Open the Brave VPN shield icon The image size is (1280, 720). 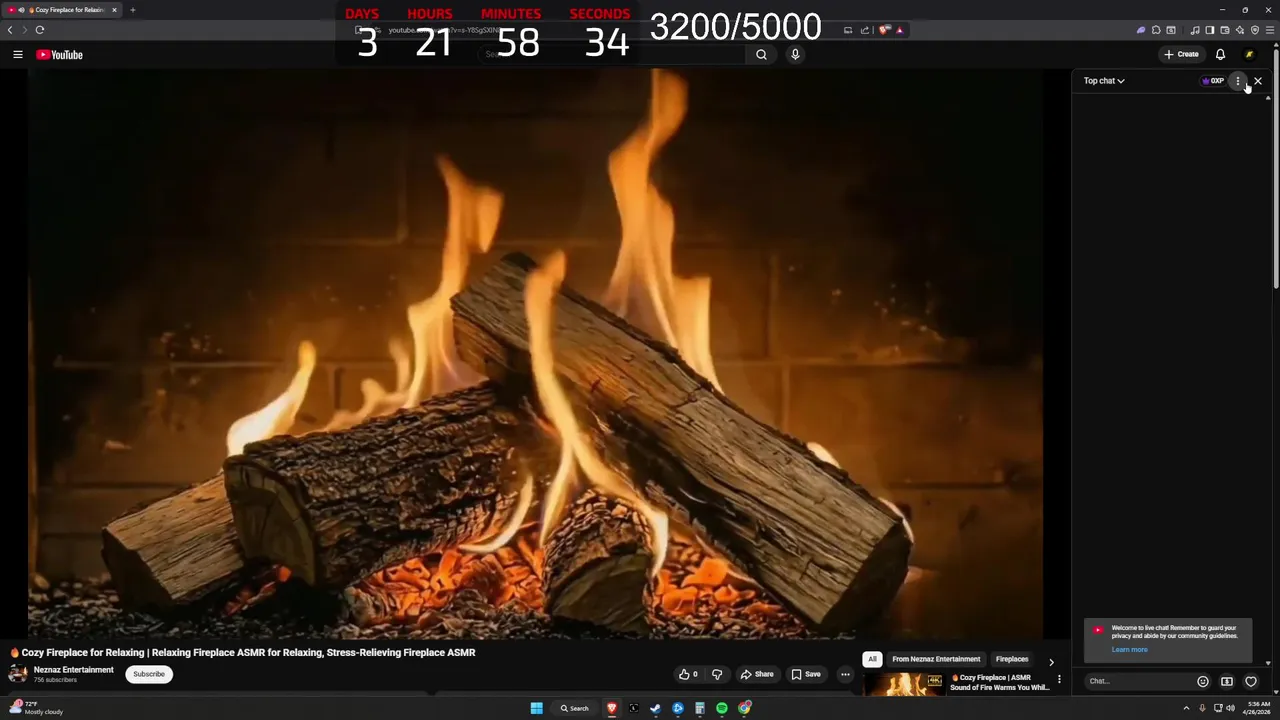1255,30
